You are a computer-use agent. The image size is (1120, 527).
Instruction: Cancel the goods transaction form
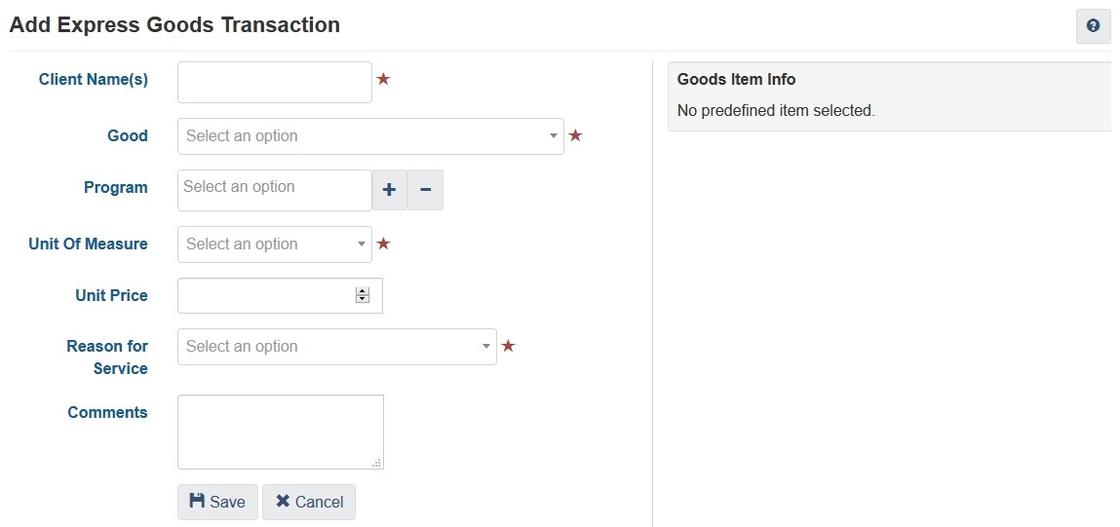(x=309, y=502)
